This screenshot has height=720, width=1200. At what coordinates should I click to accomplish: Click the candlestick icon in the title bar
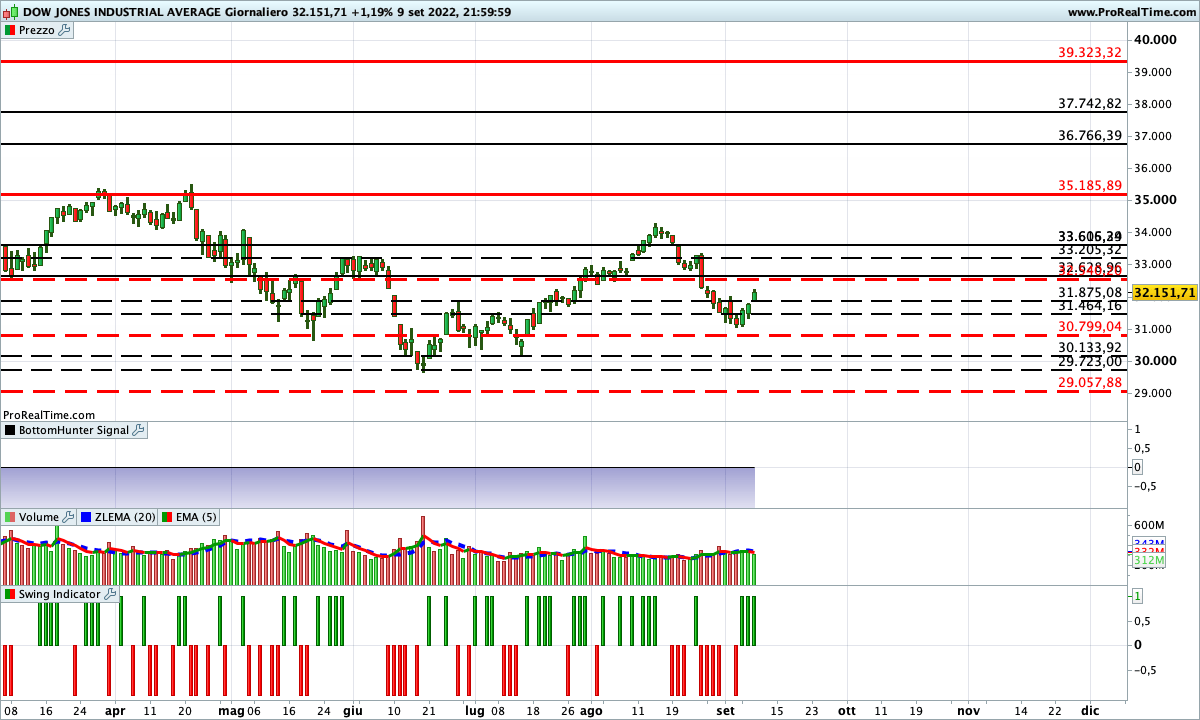(8, 13)
